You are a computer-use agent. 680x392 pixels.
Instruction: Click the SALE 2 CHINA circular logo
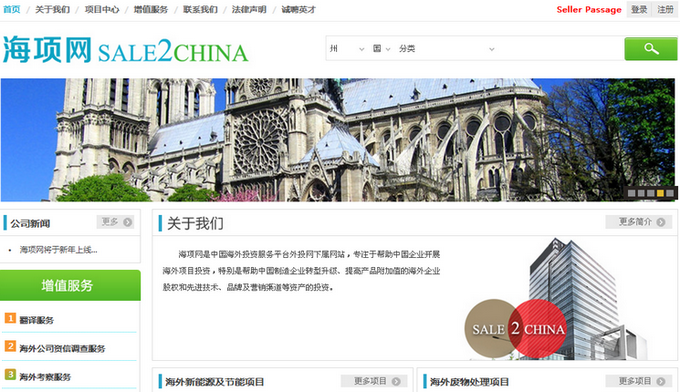coord(516,329)
